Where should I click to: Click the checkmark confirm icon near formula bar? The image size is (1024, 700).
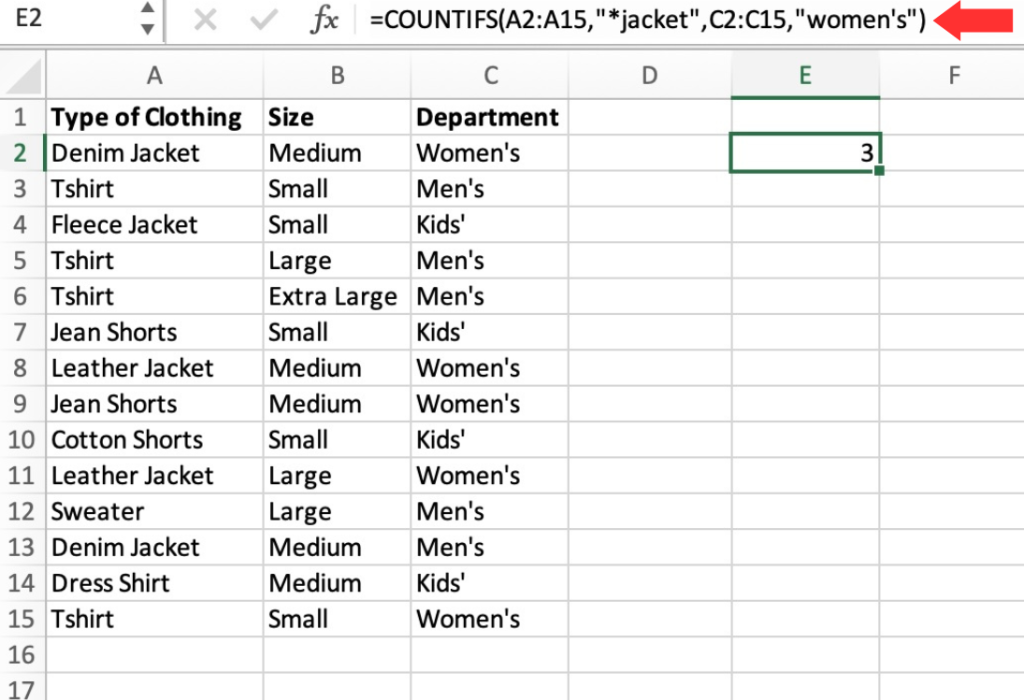pyautogui.click(x=265, y=20)
